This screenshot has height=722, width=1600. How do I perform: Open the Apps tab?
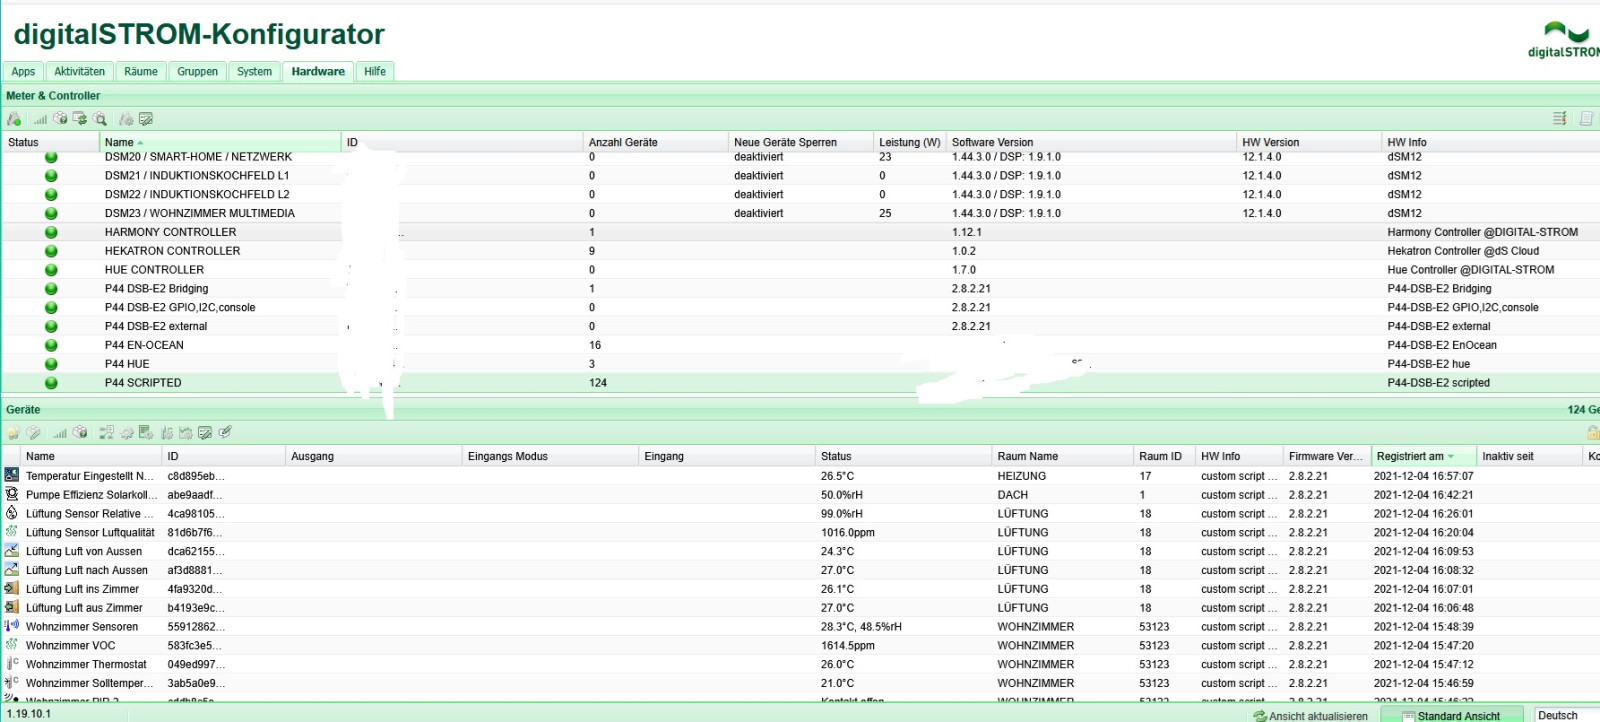(23, 71)
